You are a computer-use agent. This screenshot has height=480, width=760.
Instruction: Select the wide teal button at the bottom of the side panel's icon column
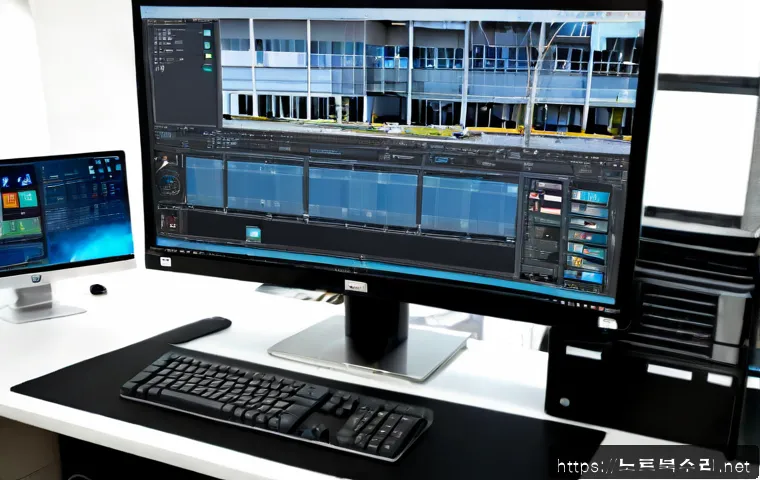[x=207, y=68]
